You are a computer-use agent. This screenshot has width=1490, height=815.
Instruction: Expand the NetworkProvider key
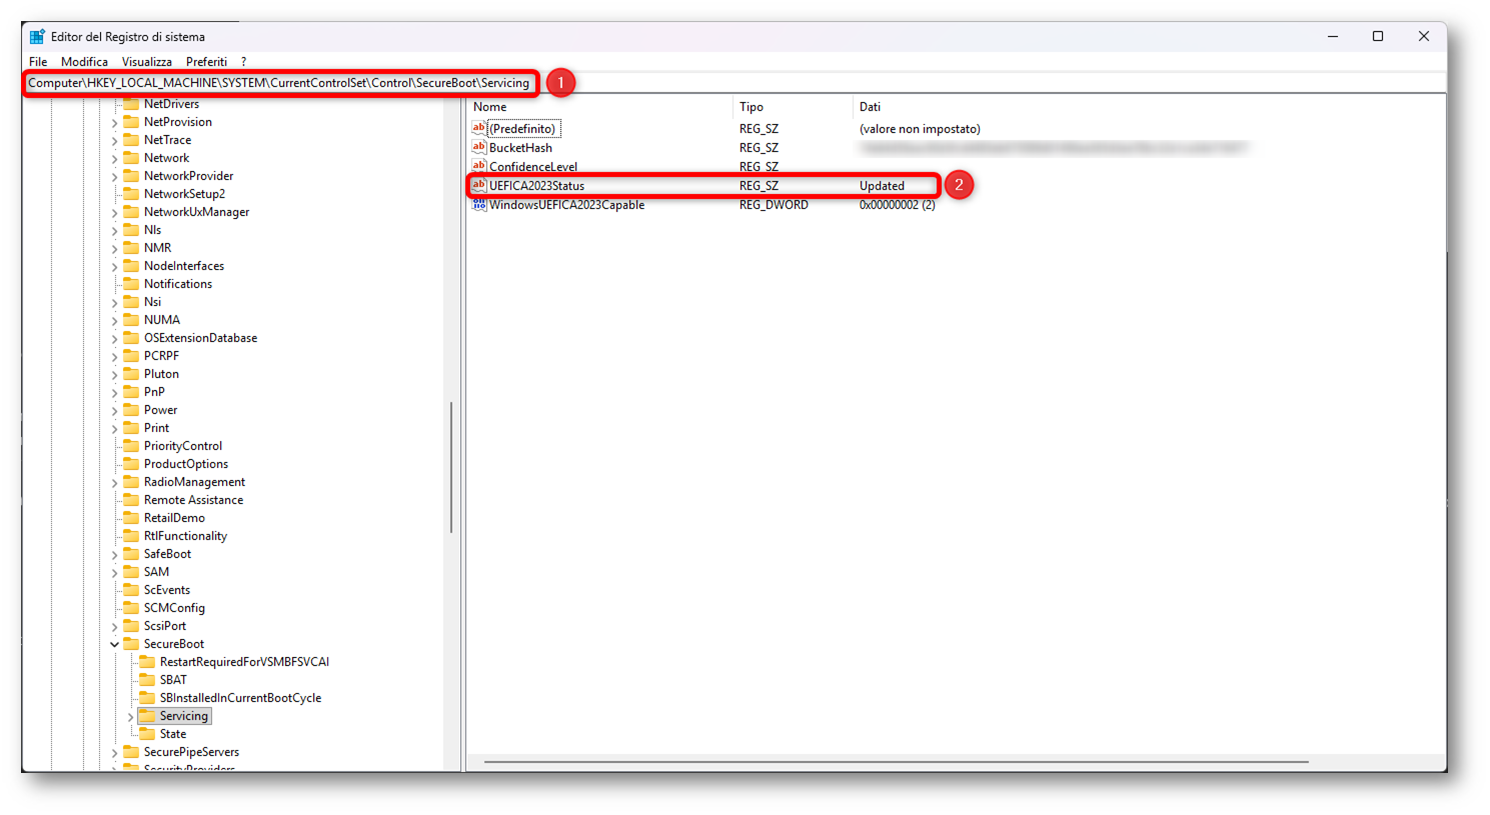[115, 177]
